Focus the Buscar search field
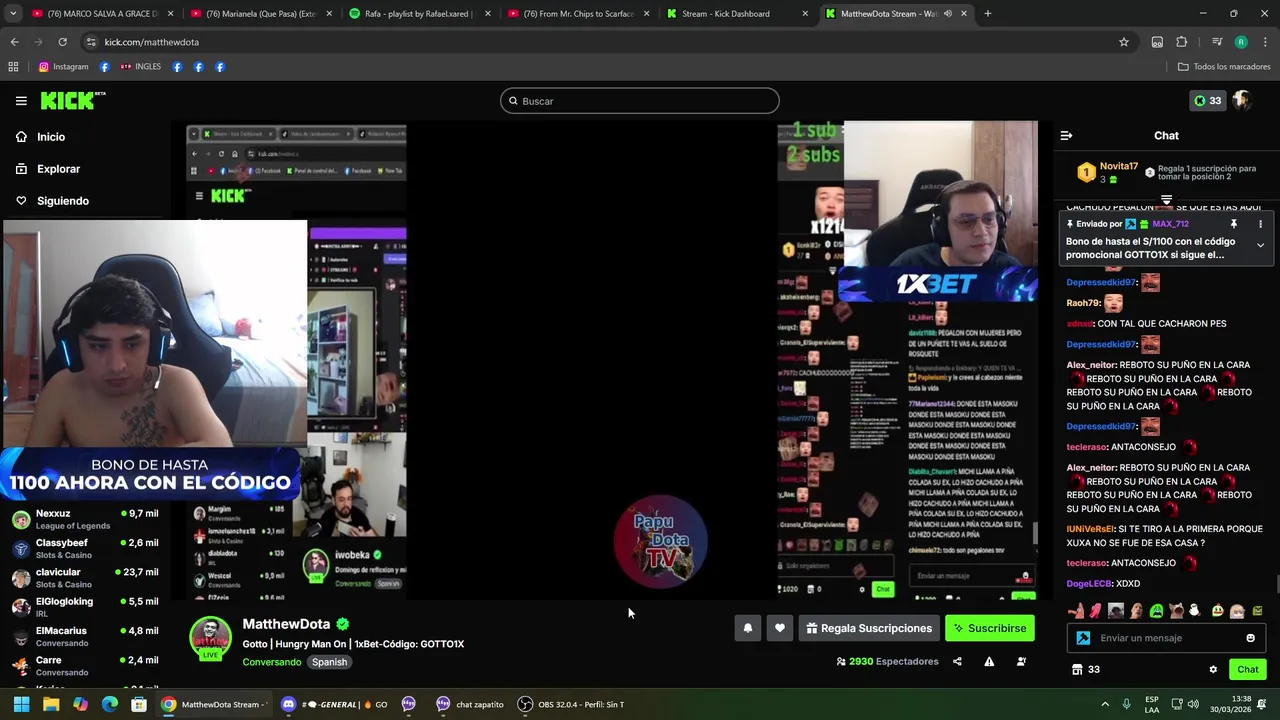1280x720 pixels. [x=640, y=101]
